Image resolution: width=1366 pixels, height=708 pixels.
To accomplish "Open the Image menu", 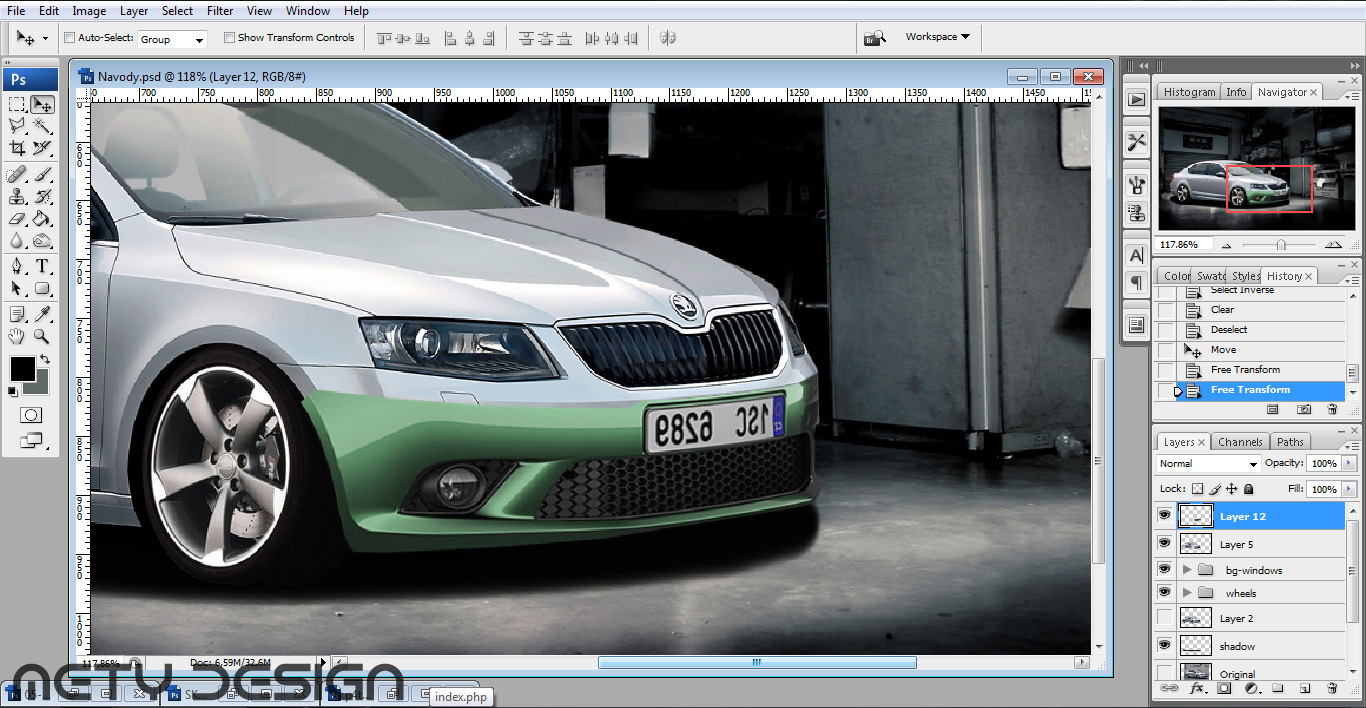I will pos(89,11).
